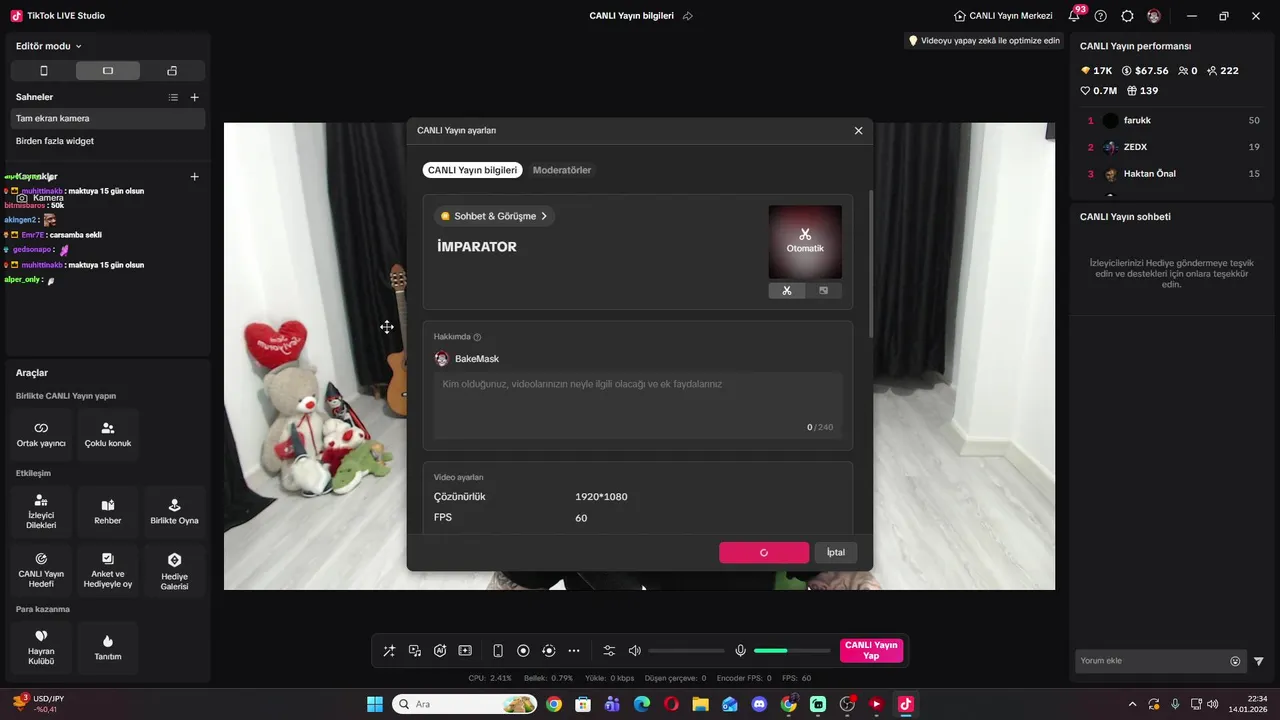This screenshot has height=720, width=1280.
Task: Select the Birden fazla widget scene
Action: (x=108, y=141)
